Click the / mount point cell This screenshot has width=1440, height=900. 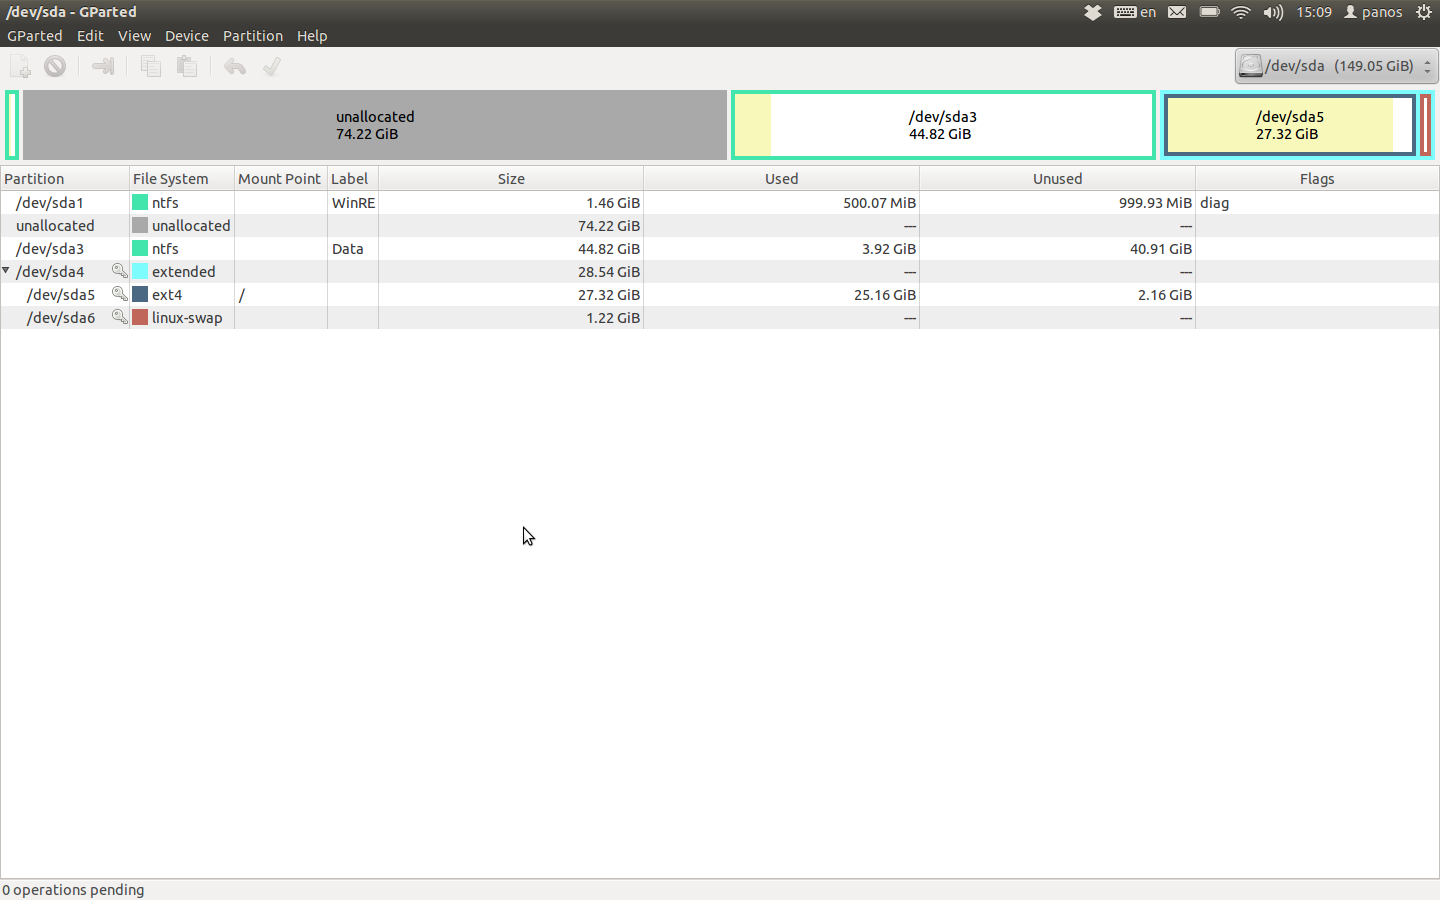tap(281, 295)
